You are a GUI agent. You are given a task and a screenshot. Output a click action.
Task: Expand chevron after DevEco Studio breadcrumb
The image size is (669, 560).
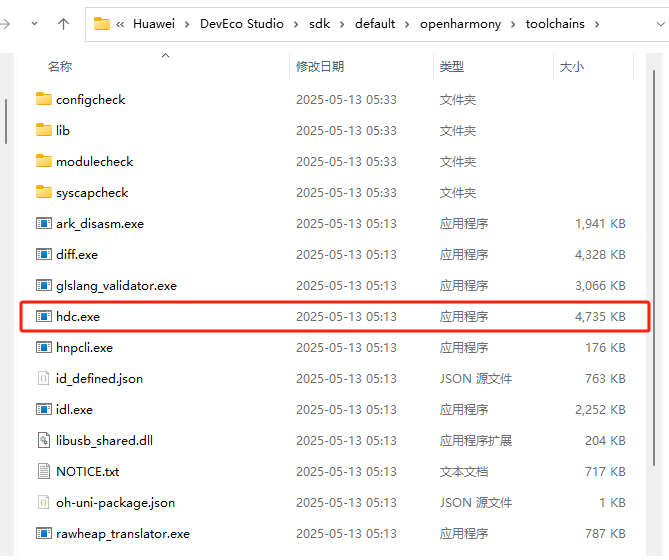(296, 24)
